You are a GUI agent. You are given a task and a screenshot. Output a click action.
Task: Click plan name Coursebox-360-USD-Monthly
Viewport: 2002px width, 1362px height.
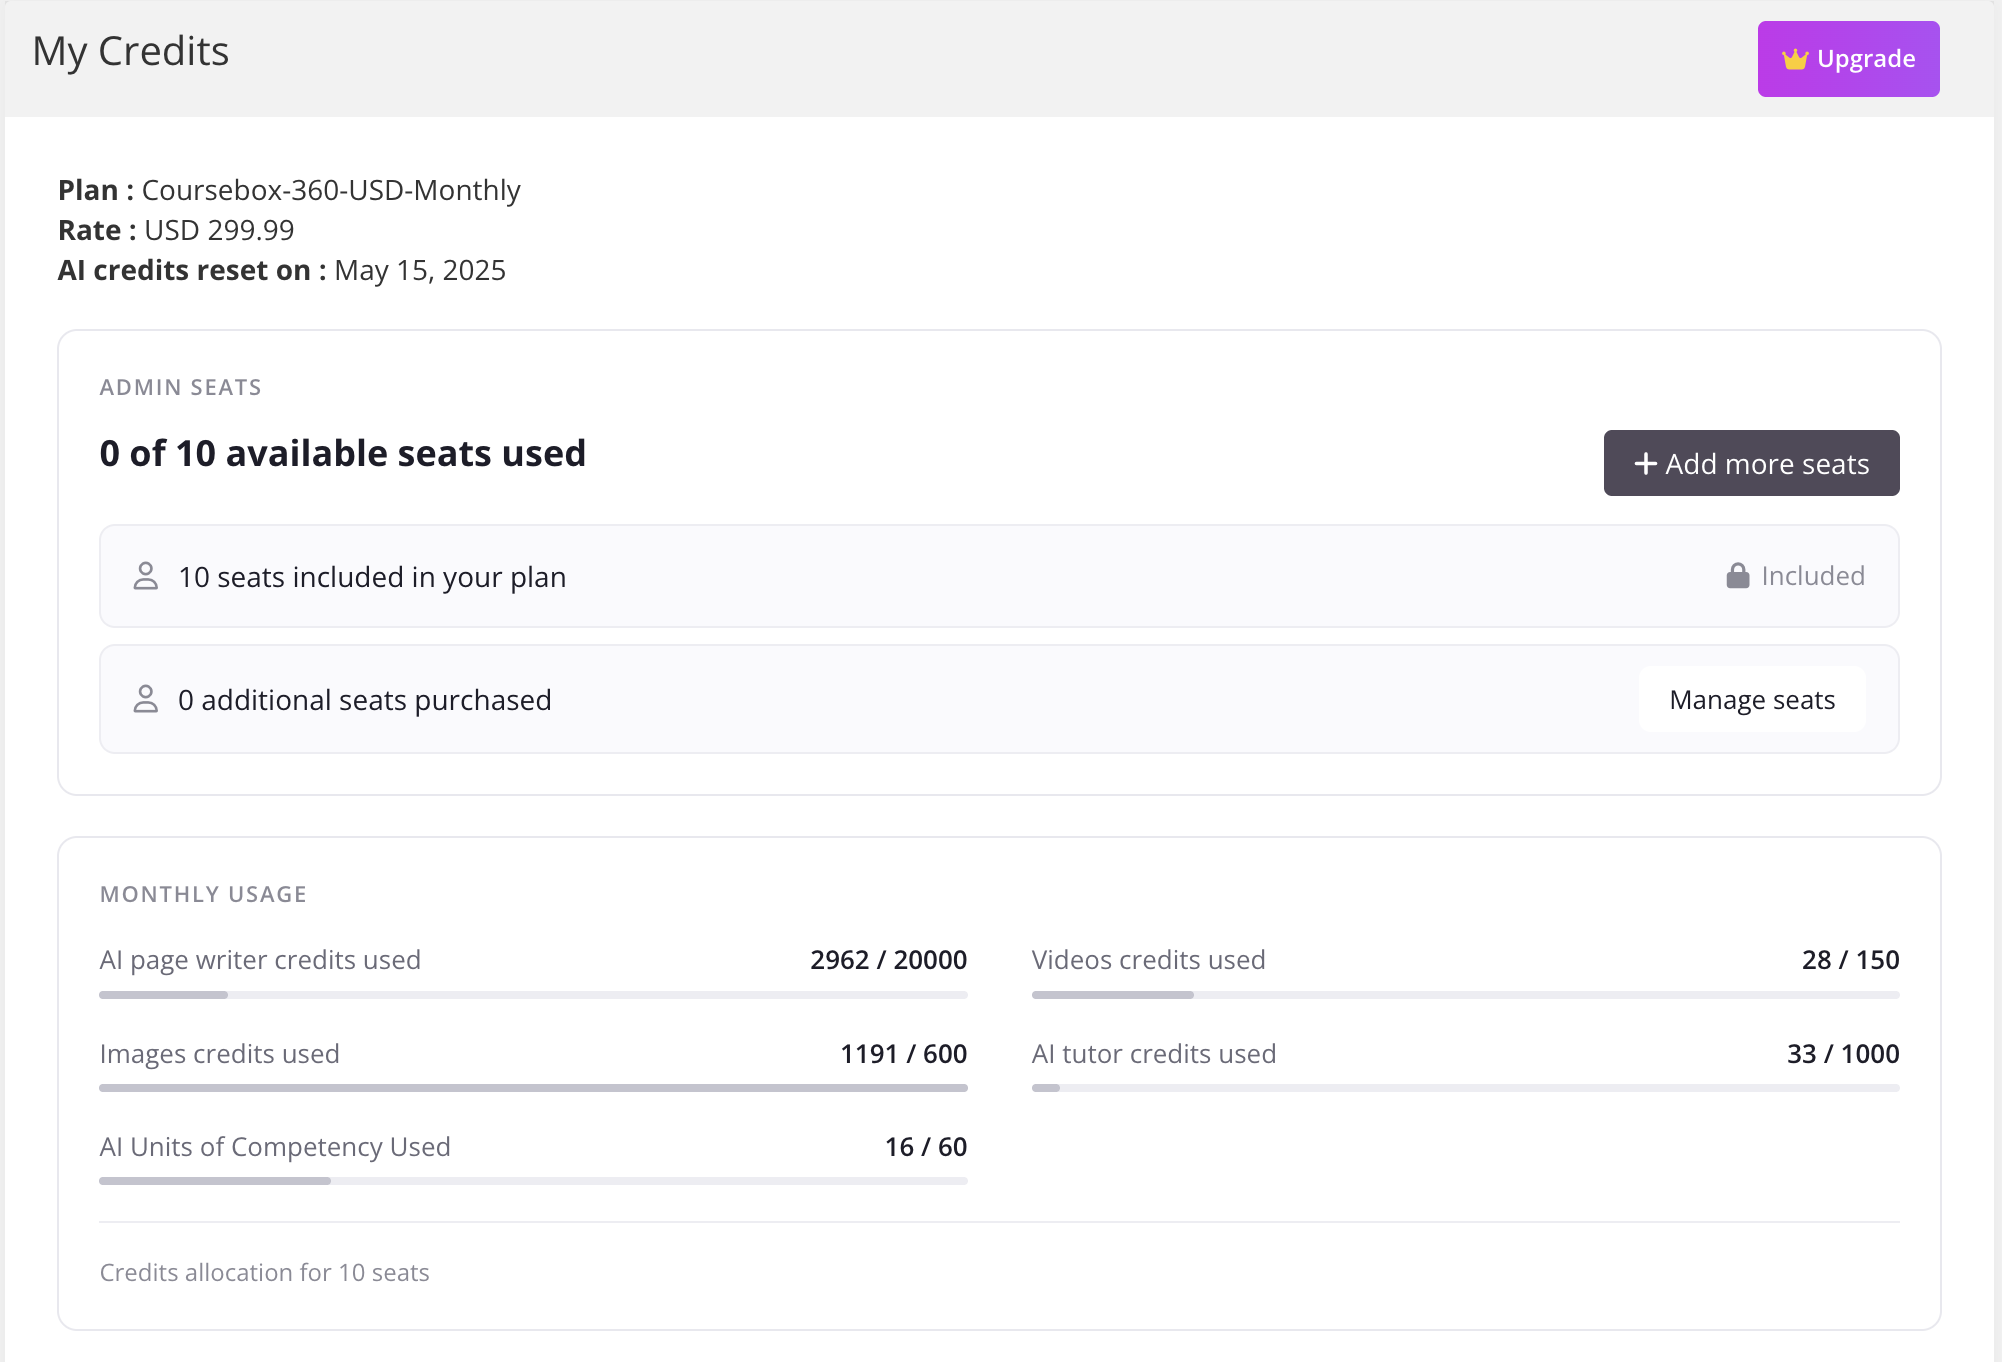331,190
